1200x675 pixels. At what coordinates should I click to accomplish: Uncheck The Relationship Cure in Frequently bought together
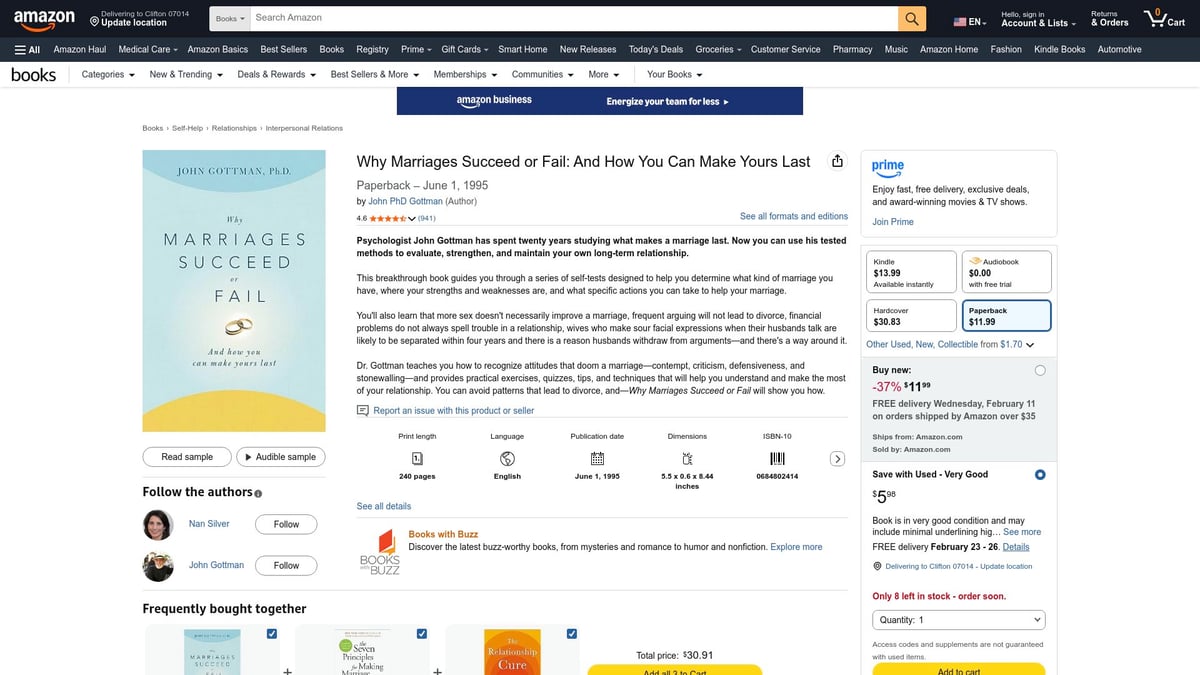(x=571, y=633)
